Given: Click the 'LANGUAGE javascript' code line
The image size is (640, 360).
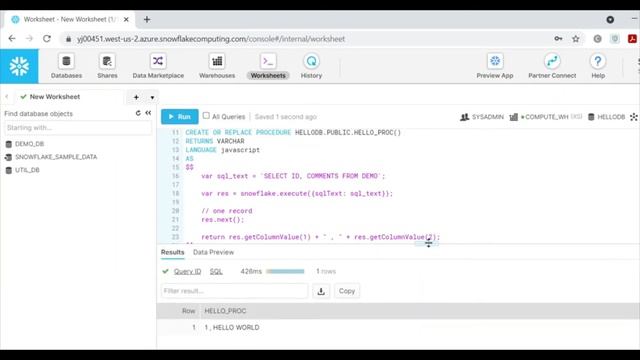Looking at the screenshot, I should click(x=222, y=150).
